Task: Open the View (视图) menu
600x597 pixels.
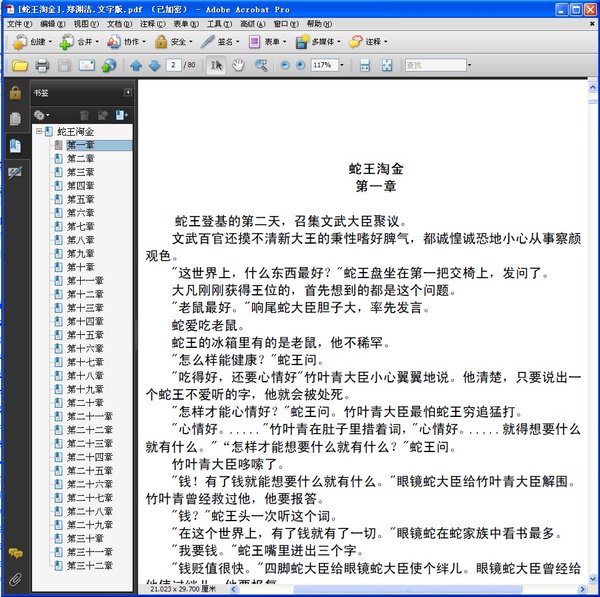Action: [x=86, y=24]
